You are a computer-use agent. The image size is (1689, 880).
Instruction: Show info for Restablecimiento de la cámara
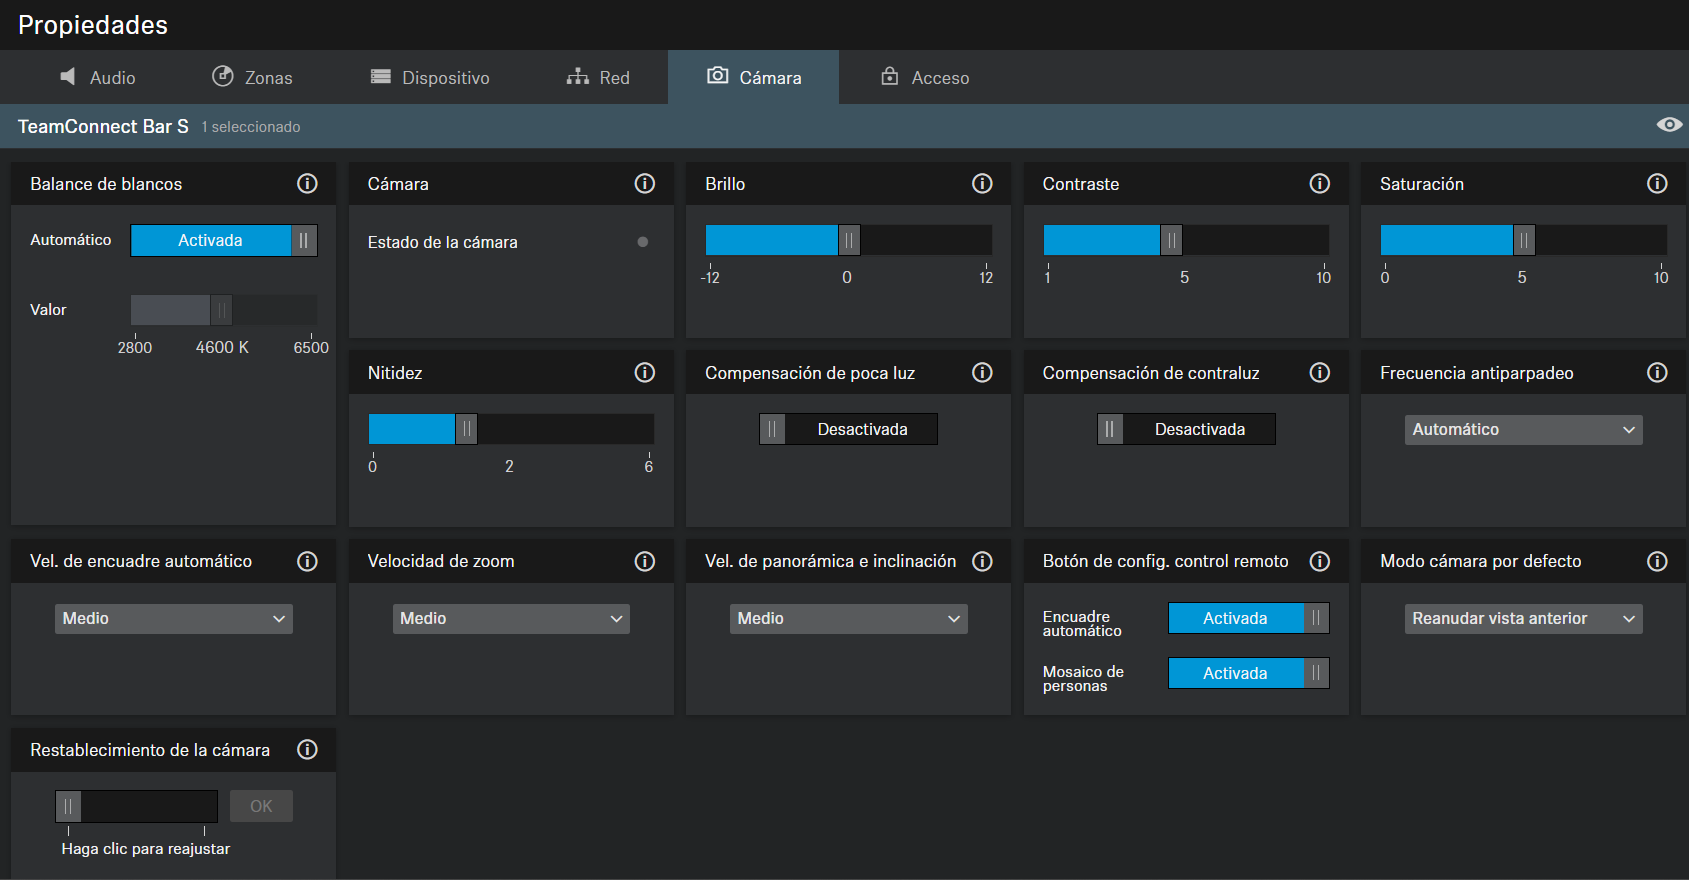click(307, 750)
